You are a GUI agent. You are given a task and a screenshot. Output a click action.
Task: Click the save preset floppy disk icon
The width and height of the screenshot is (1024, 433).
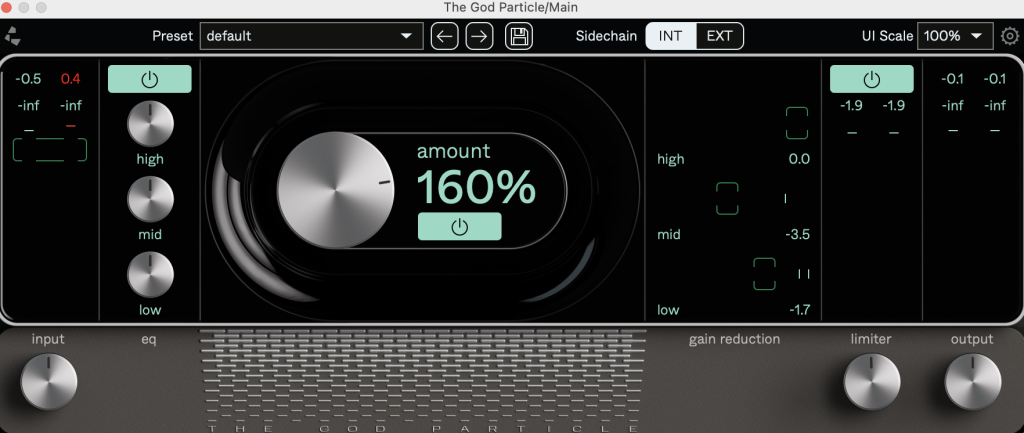(x=519, y=36)
